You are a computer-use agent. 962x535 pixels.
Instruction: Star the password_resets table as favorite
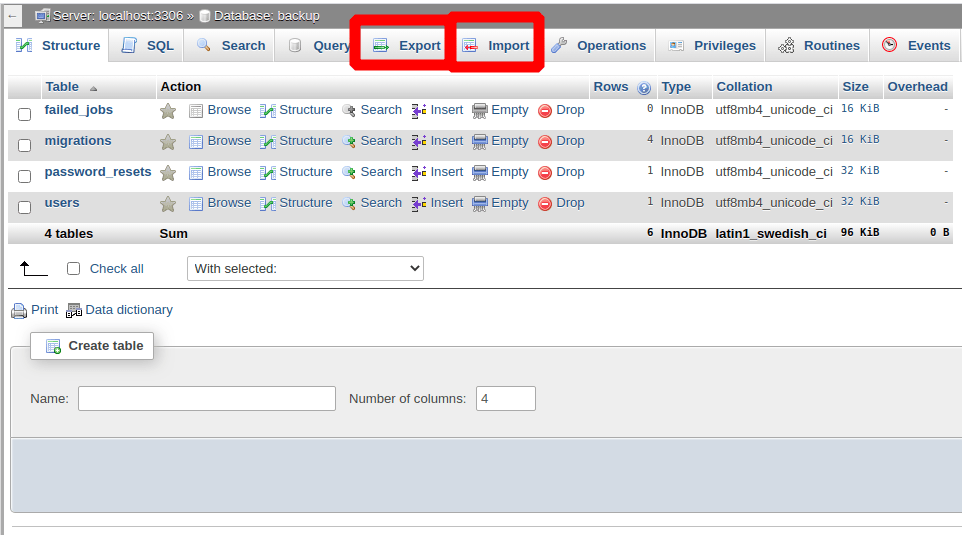click(167, 173)
